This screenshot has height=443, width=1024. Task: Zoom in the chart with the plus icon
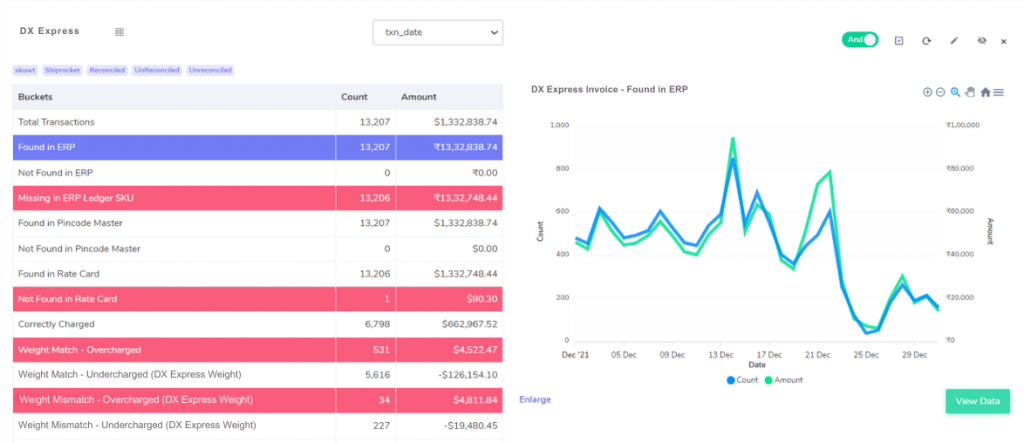(927, 93)
